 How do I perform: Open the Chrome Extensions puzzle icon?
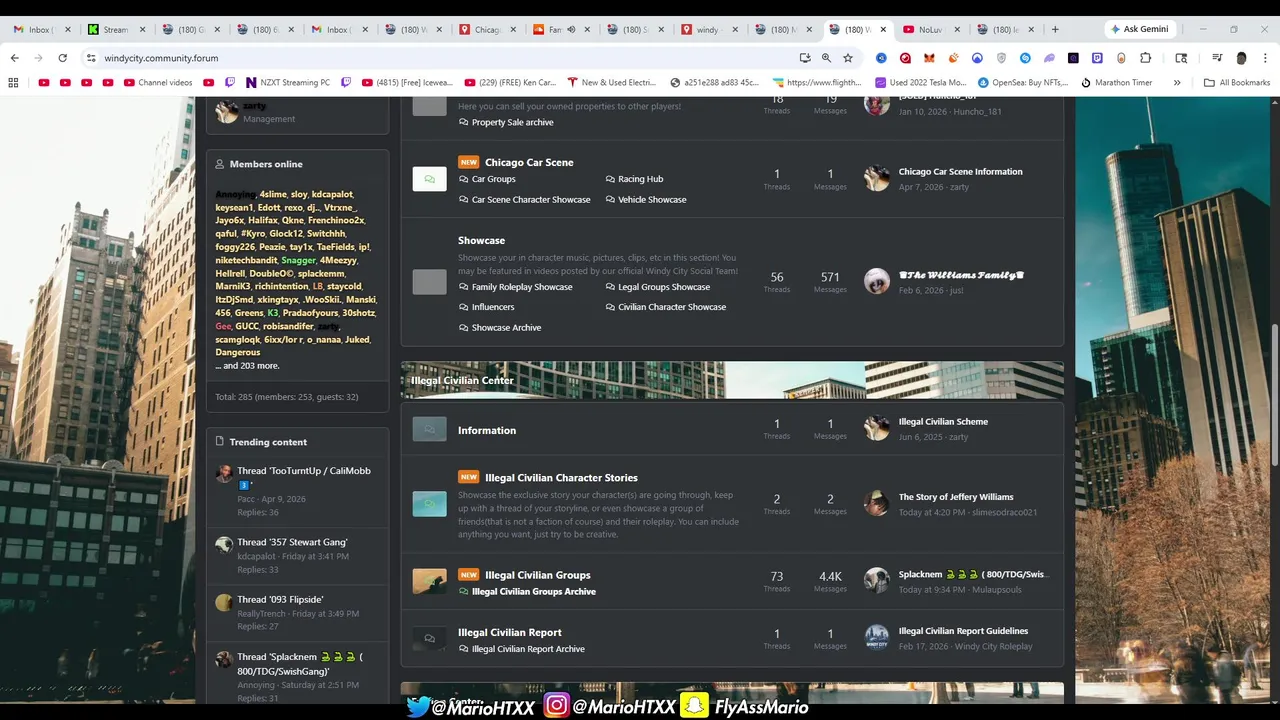(1146, 58)
